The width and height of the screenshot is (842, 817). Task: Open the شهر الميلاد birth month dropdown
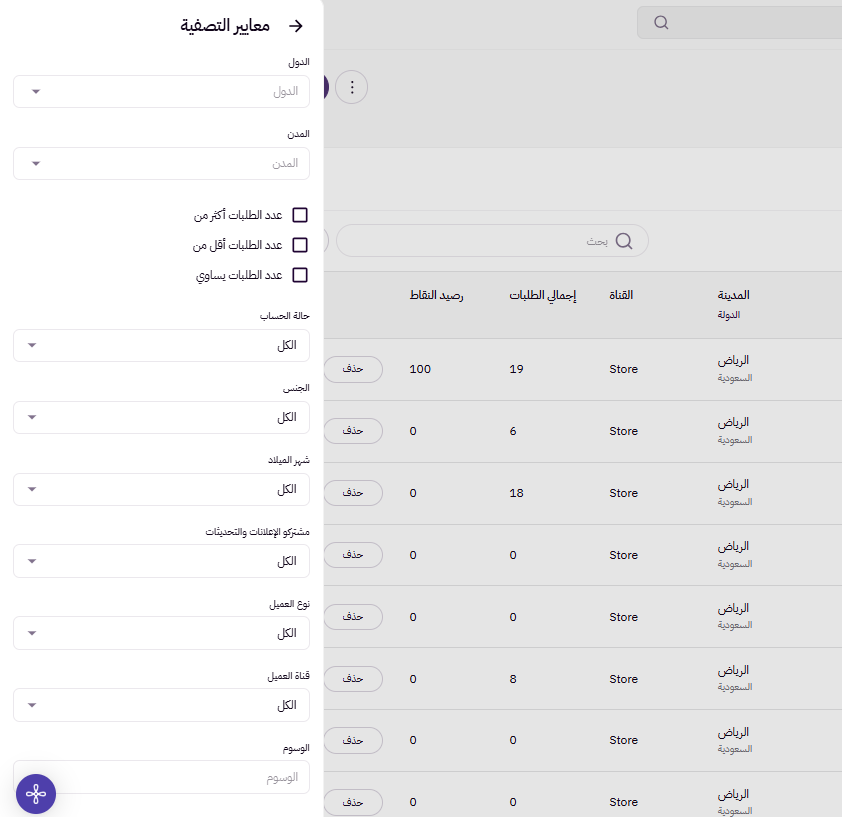(x=161, y=489)
